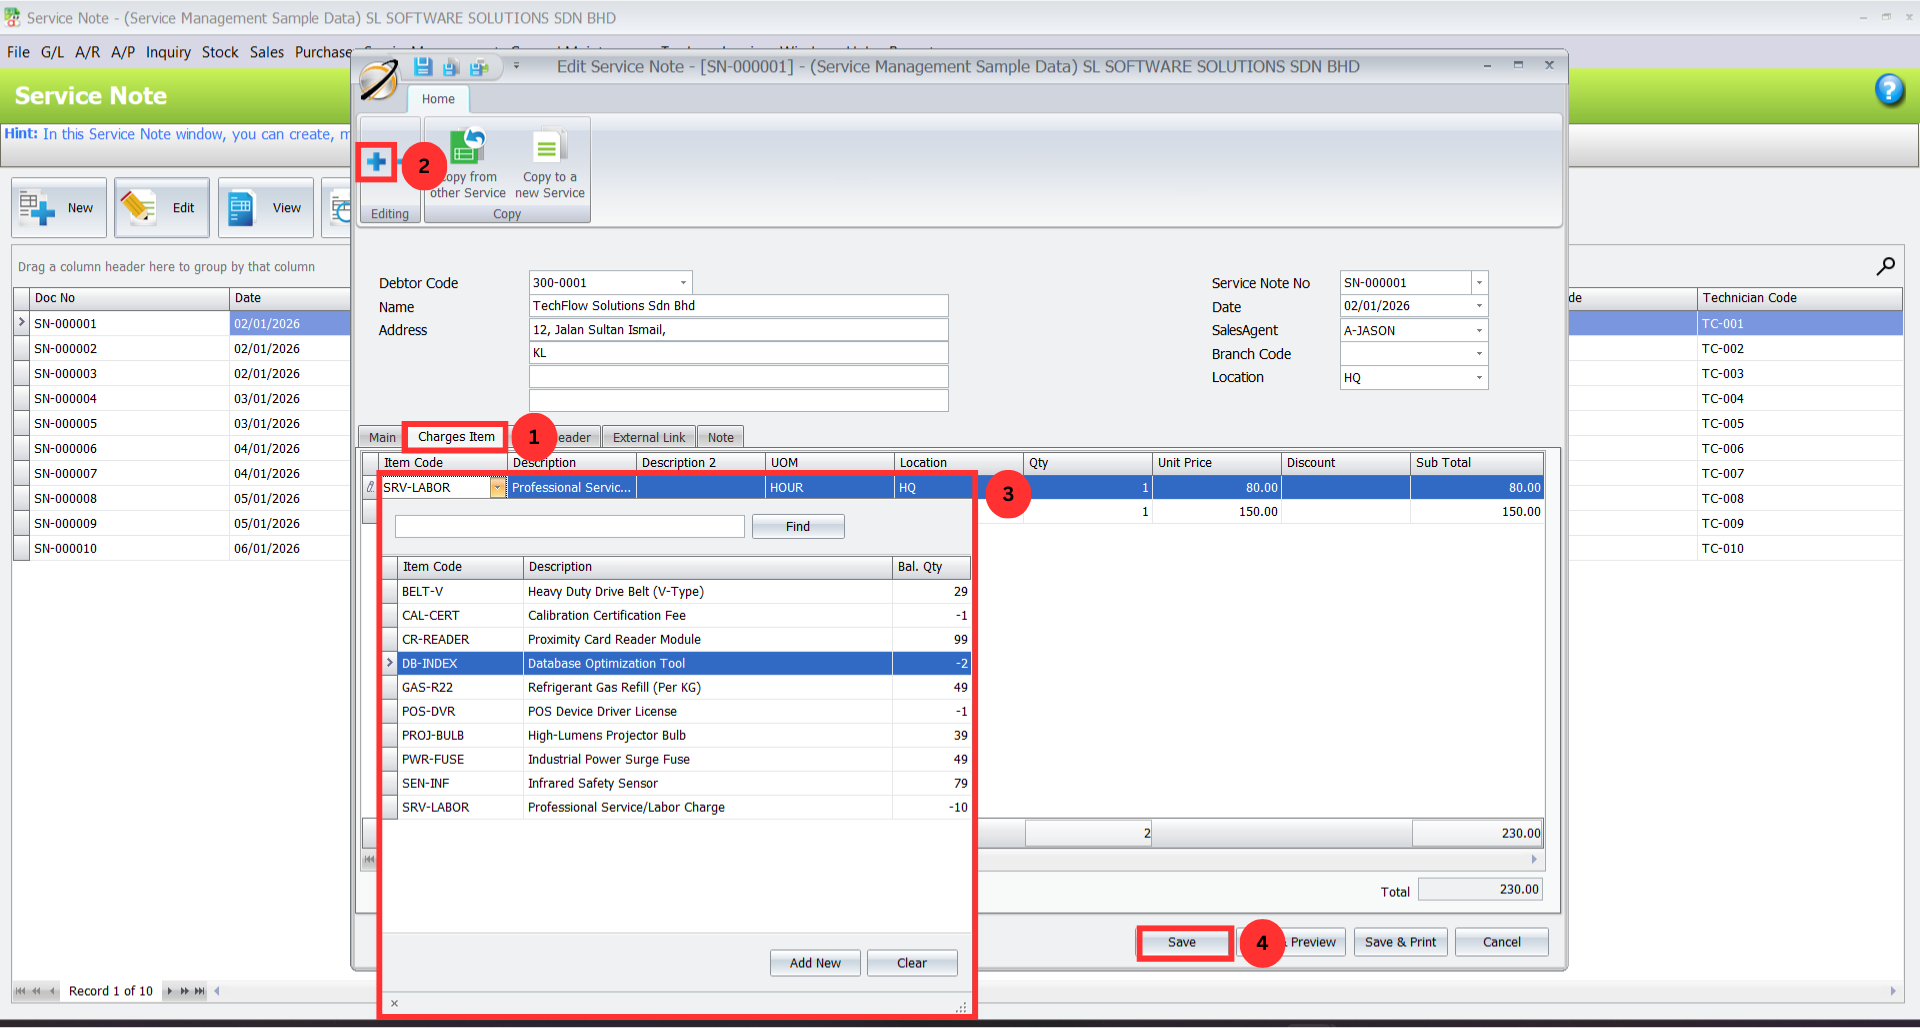Click the round application logo button
The image size is (1920, 1028).
[379, 80]
